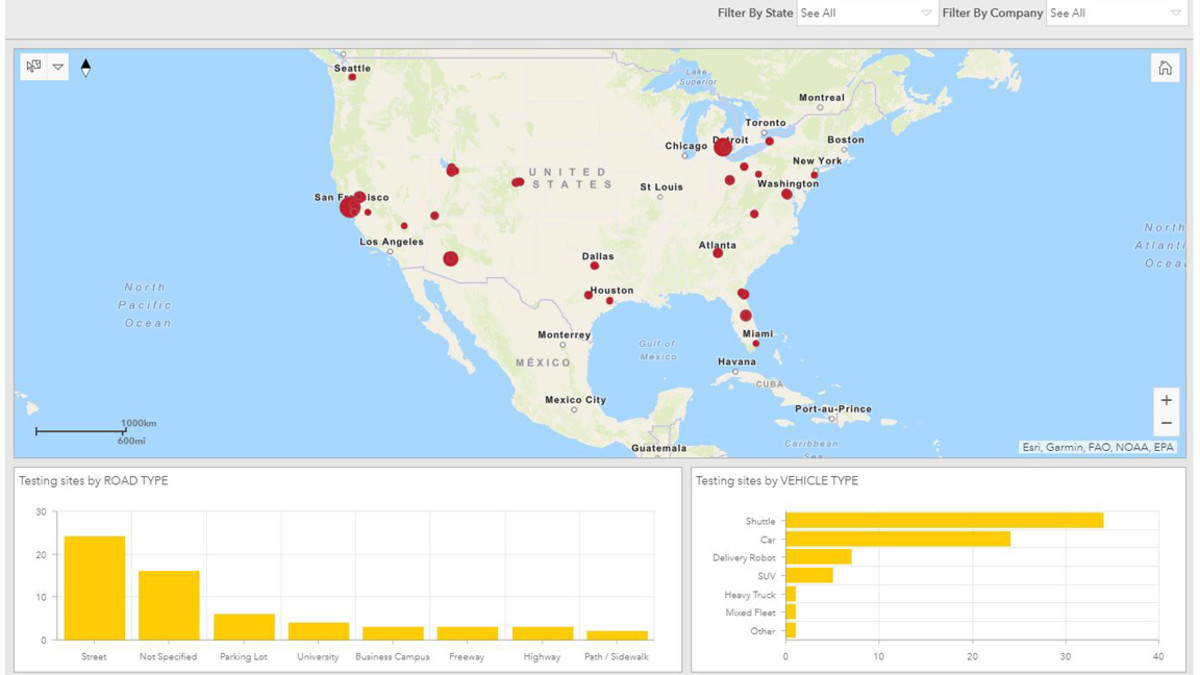The image size is (1200, 675).
Task: Reset map orientation with the compass arrow
Action: coord(86,68)
